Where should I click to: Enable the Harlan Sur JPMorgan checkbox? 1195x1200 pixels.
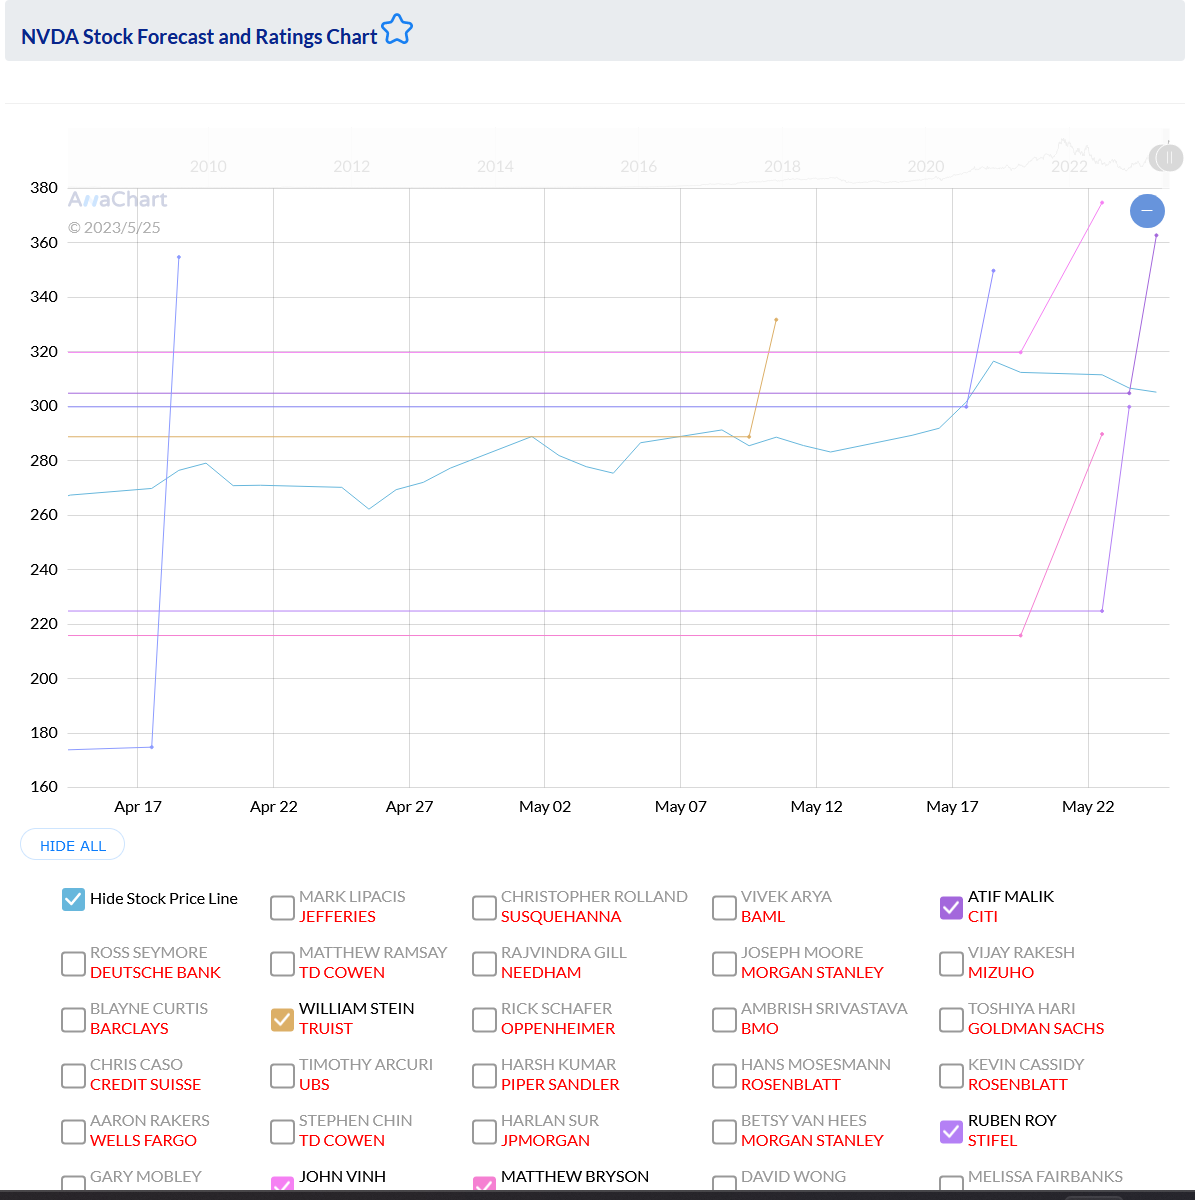click(484, 1131)
